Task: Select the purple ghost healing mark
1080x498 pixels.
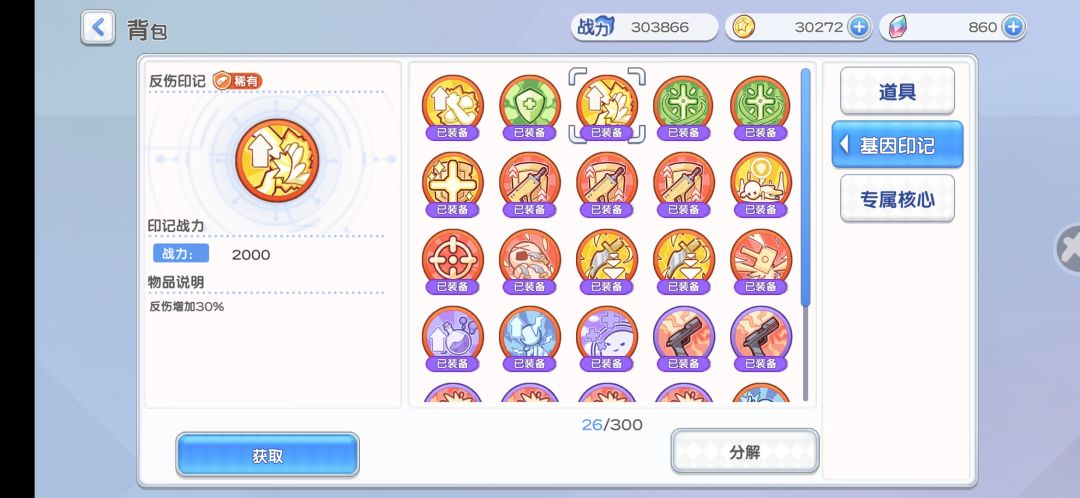Action: 607,338
